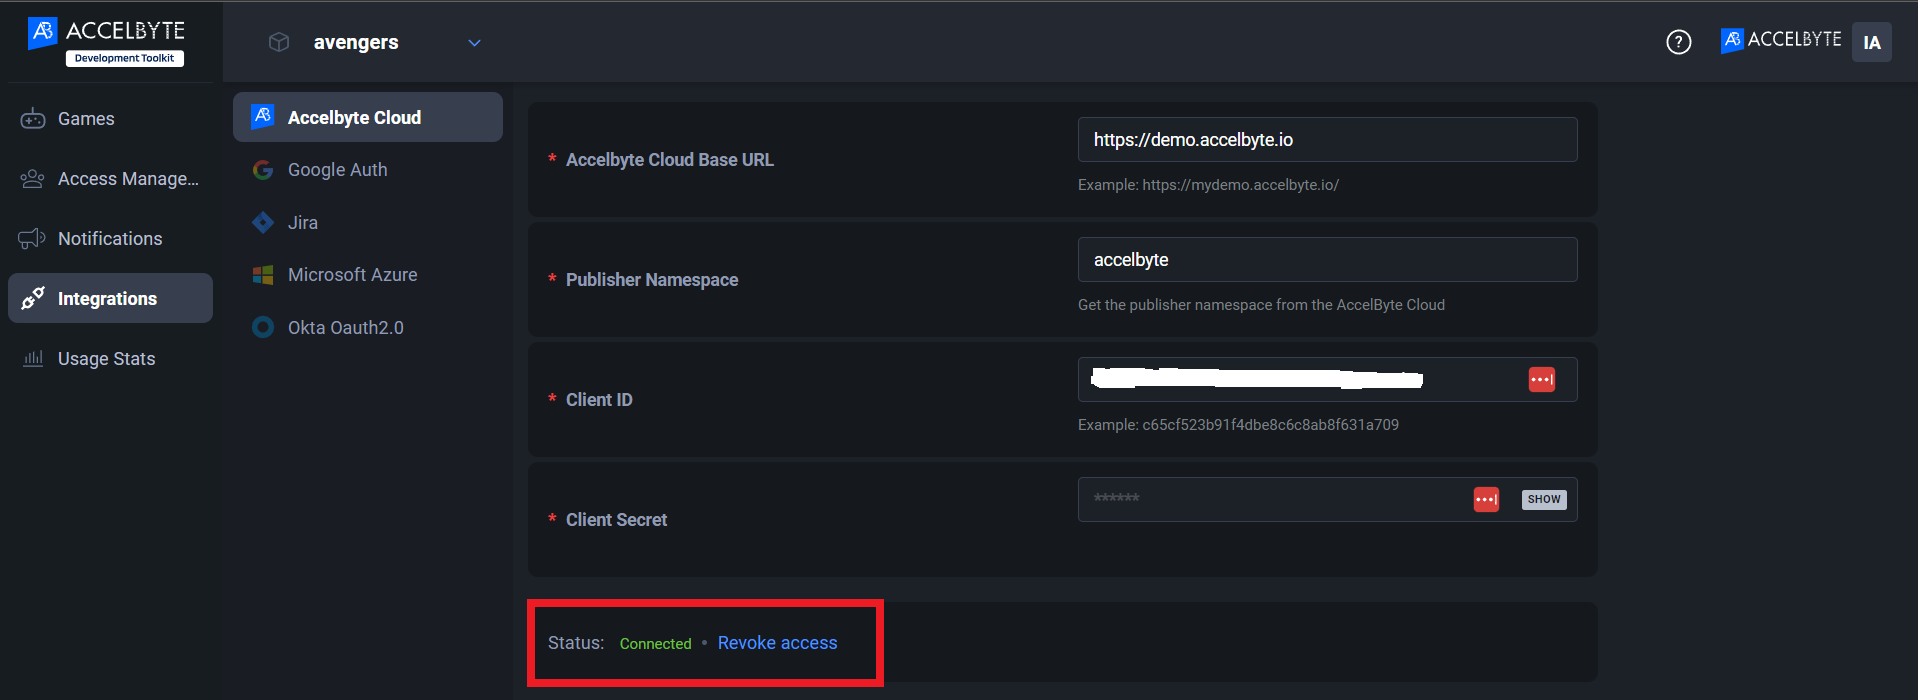Click the Accelbyte Cloud Base URL field
Screen dimensions: 1918x700
click(x=1327, y=140)
